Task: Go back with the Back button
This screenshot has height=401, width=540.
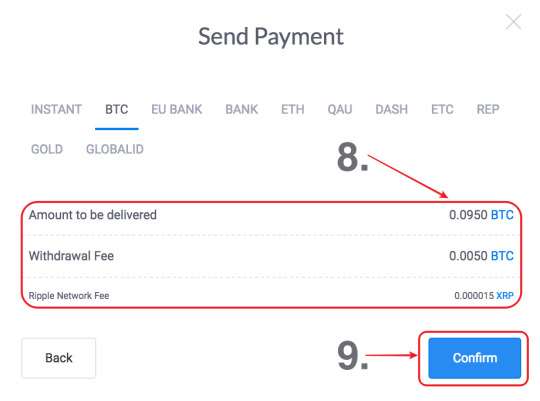Action: [x=59, y=358]
